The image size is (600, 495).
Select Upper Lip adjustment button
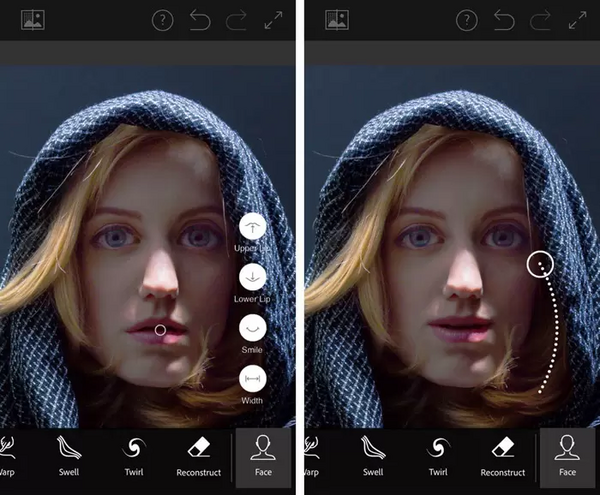[x=253, y=227]
